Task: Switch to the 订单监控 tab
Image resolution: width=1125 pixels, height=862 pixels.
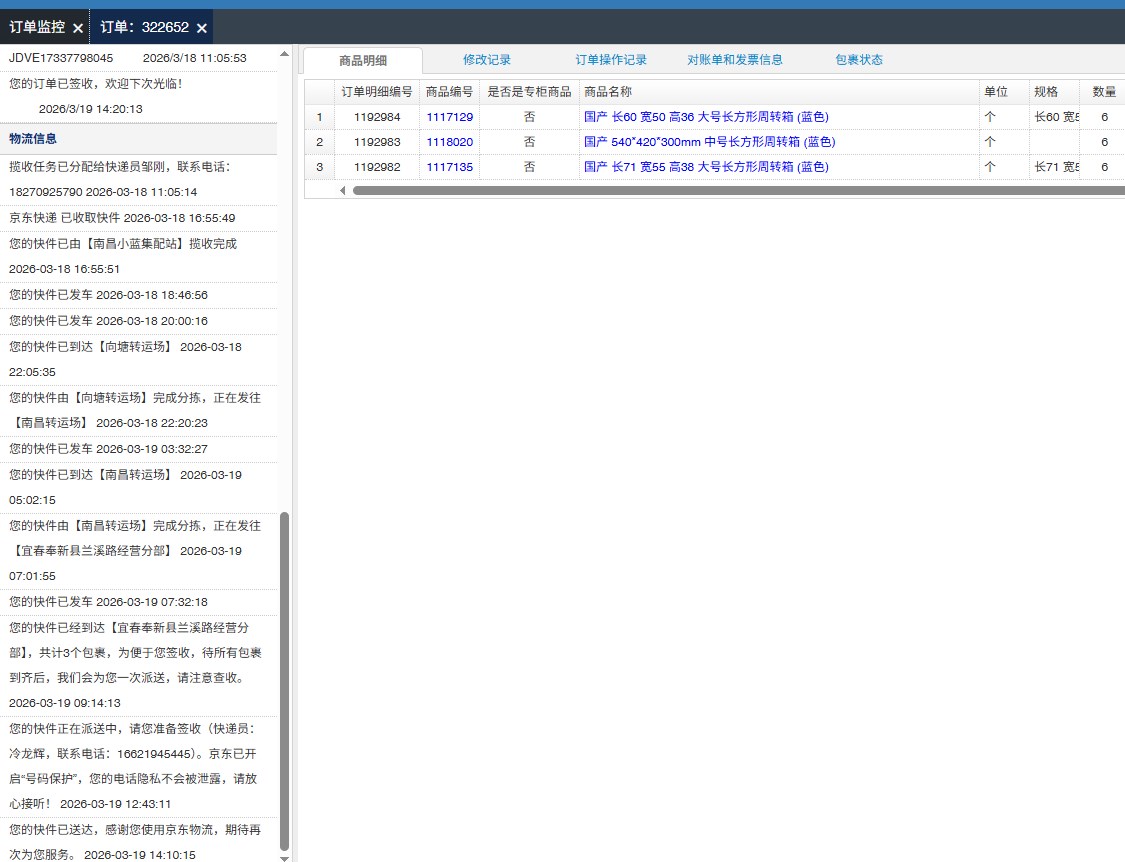Action: tap(37, 27)
